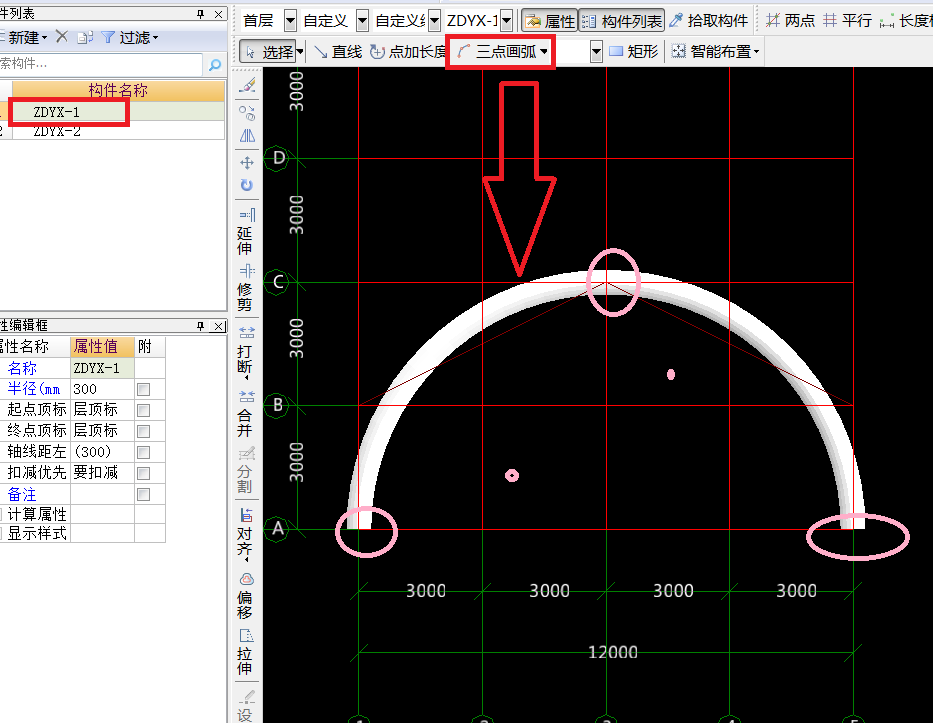Expand the 新建 dropdown menu

pyautogui.click(x=44, y=38)
